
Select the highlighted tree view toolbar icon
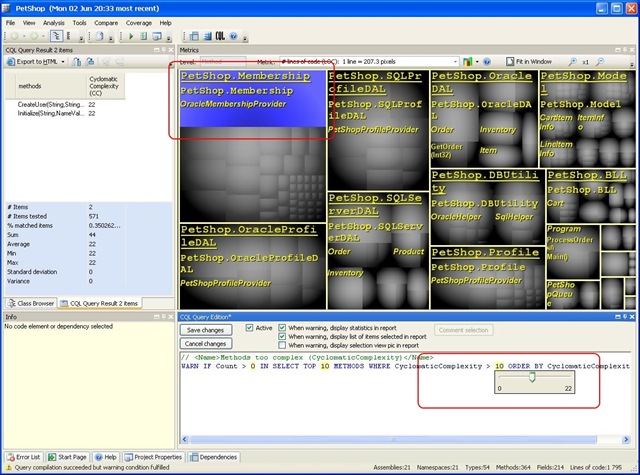(x=56, y=36)
